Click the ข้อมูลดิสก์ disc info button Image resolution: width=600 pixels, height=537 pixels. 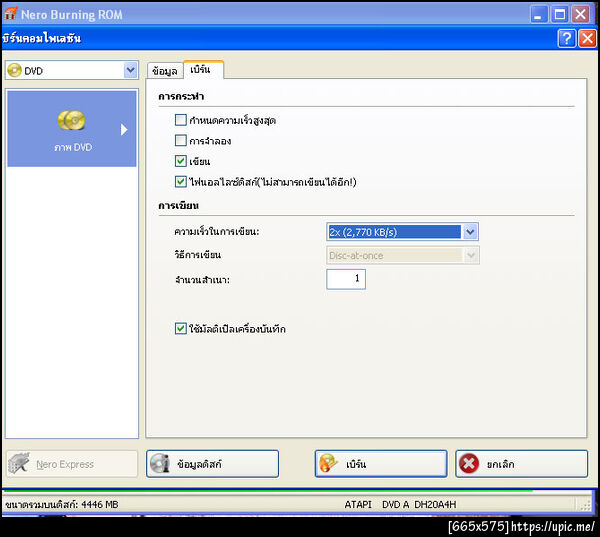pos(212,464)
